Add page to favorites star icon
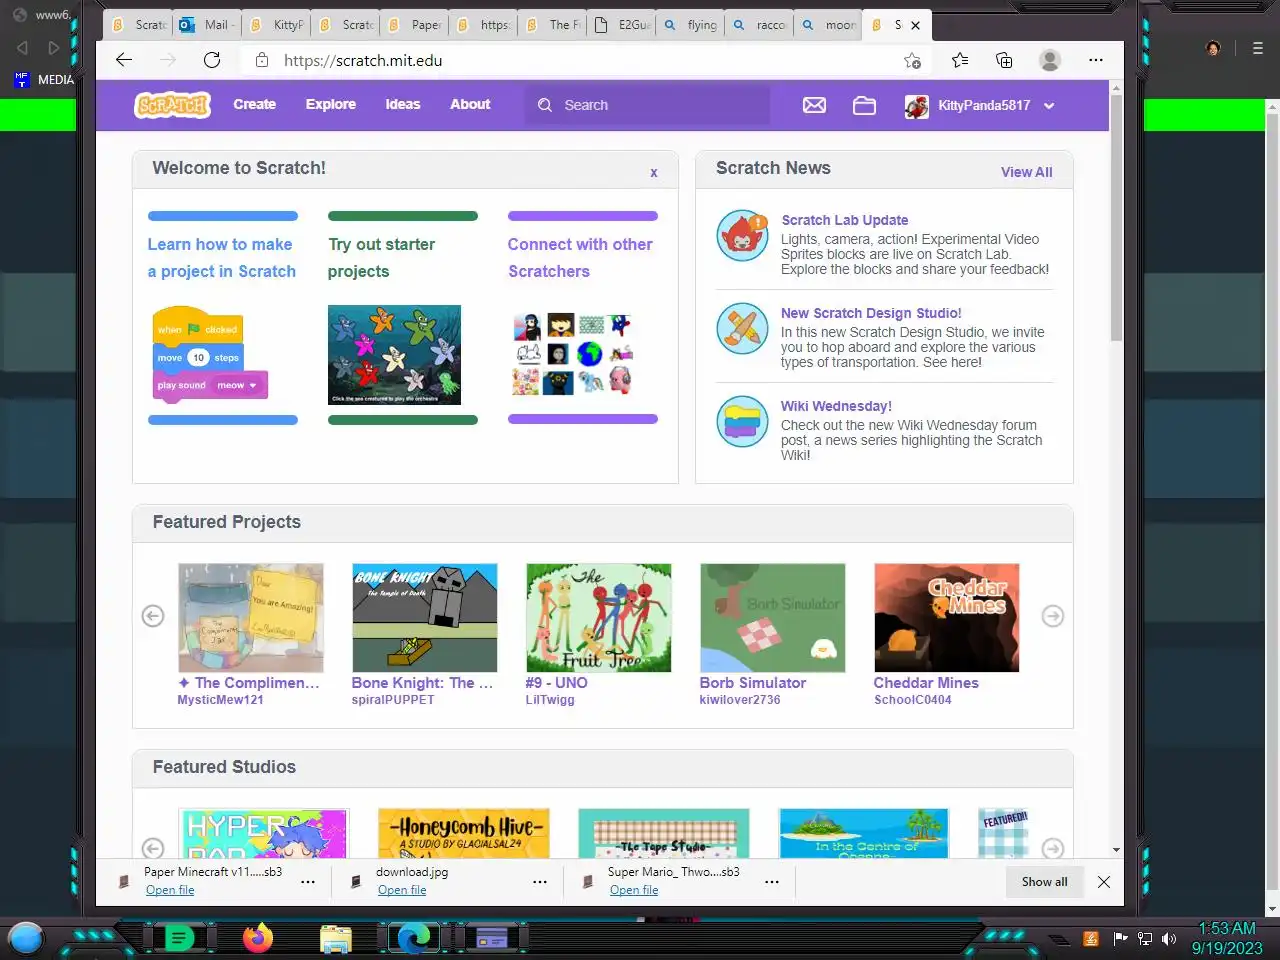This screenshot has width=1280, height=960. [912, 60]
